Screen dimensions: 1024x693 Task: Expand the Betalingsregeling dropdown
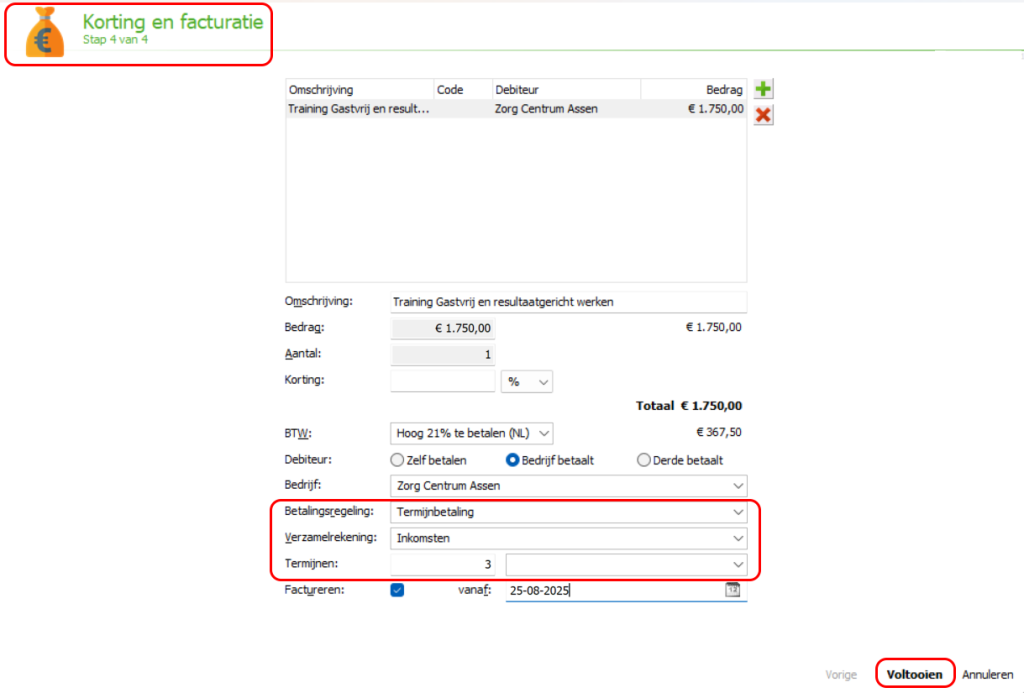click(x=738, y=512)
